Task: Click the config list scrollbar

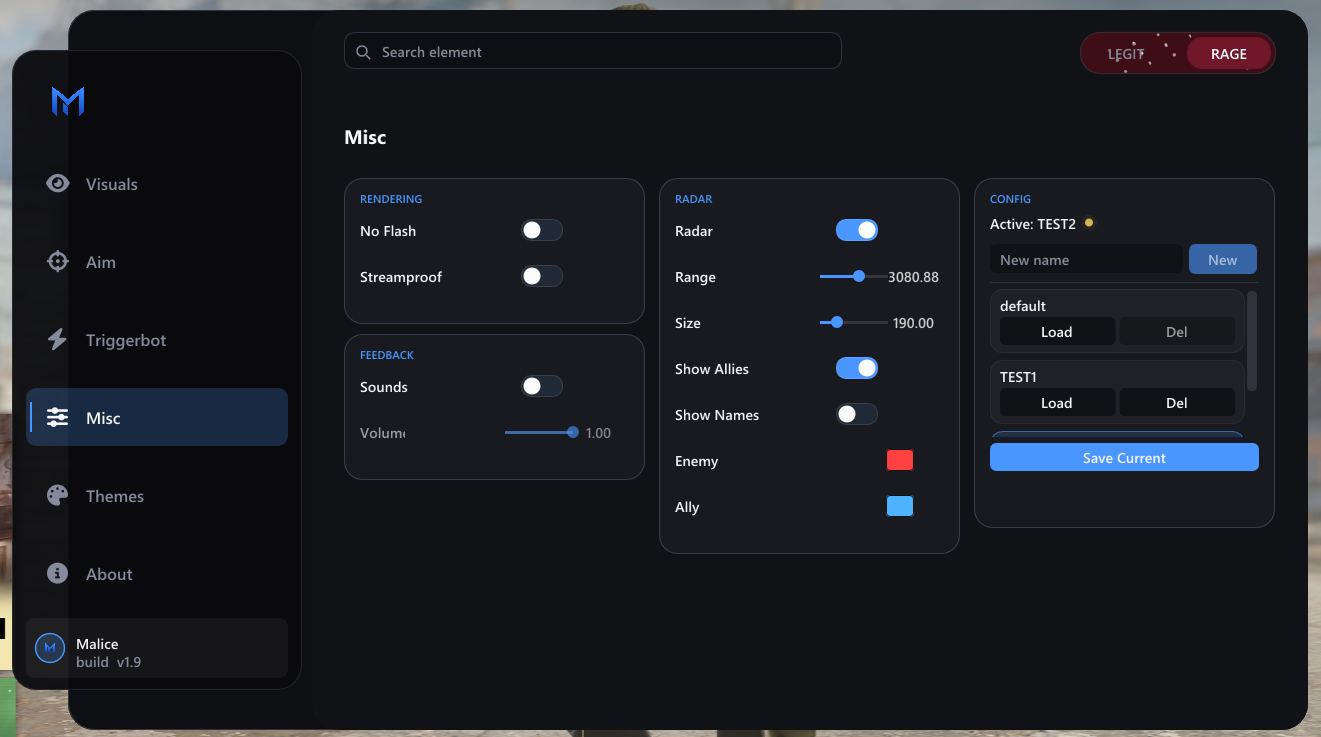Action: (1252, 341)
